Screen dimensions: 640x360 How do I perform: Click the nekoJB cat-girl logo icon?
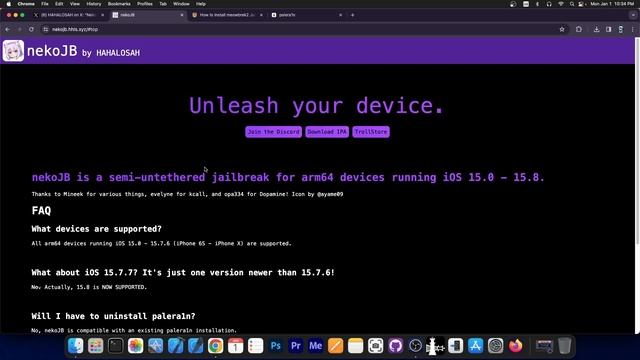pyautogui.click(x=13, y=51)
